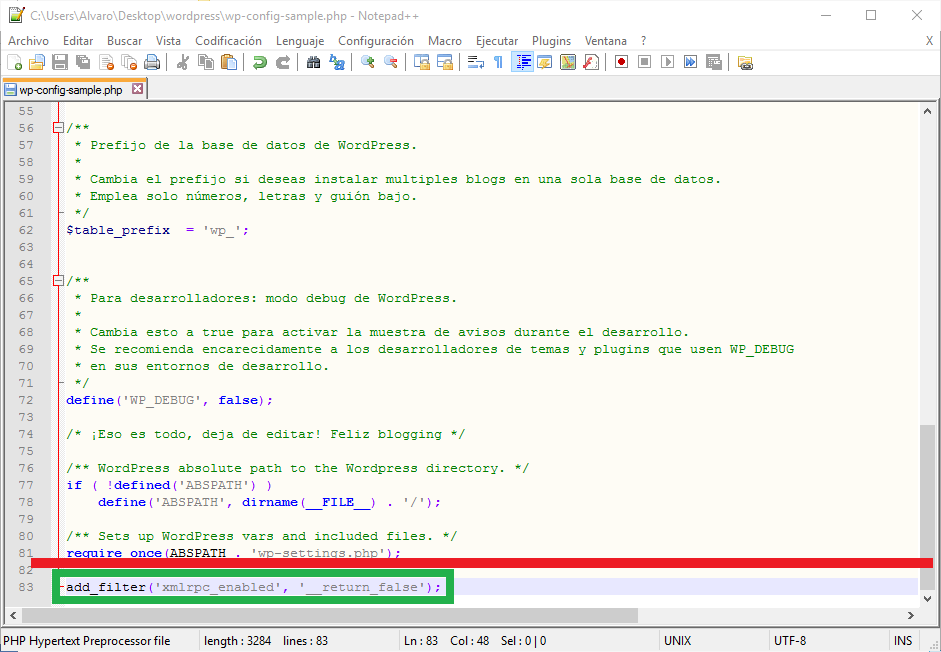The width and height of the screenshot is (941, 652).
Task: Zoom in using magnifier plus icon
Action: point(368,63)
